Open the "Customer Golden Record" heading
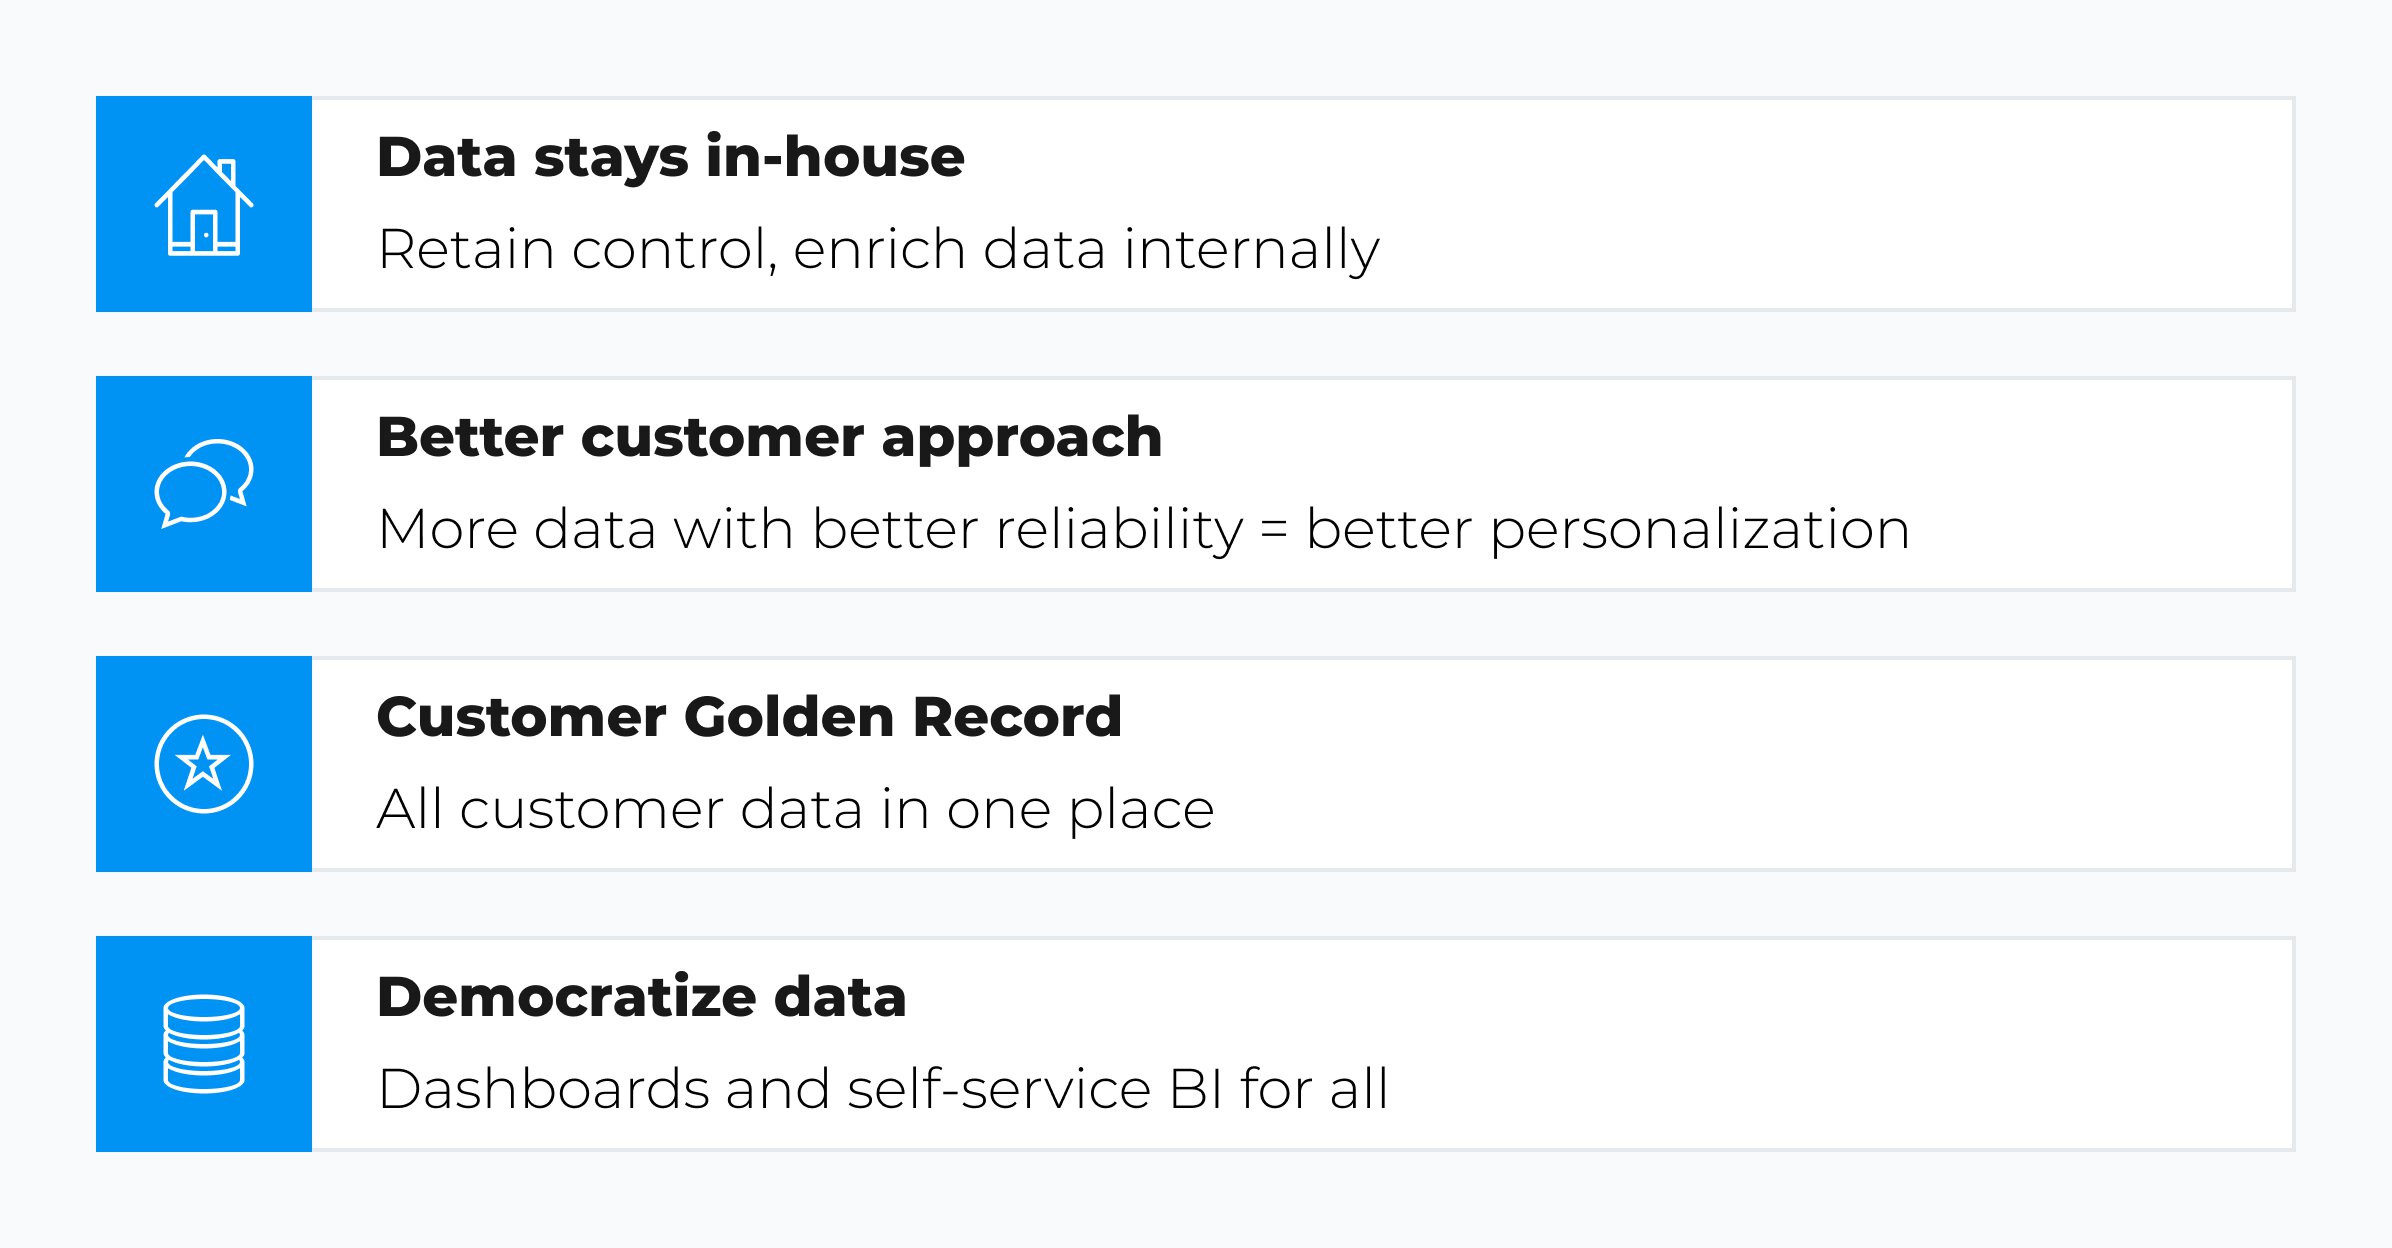 (x=749, y=718)
